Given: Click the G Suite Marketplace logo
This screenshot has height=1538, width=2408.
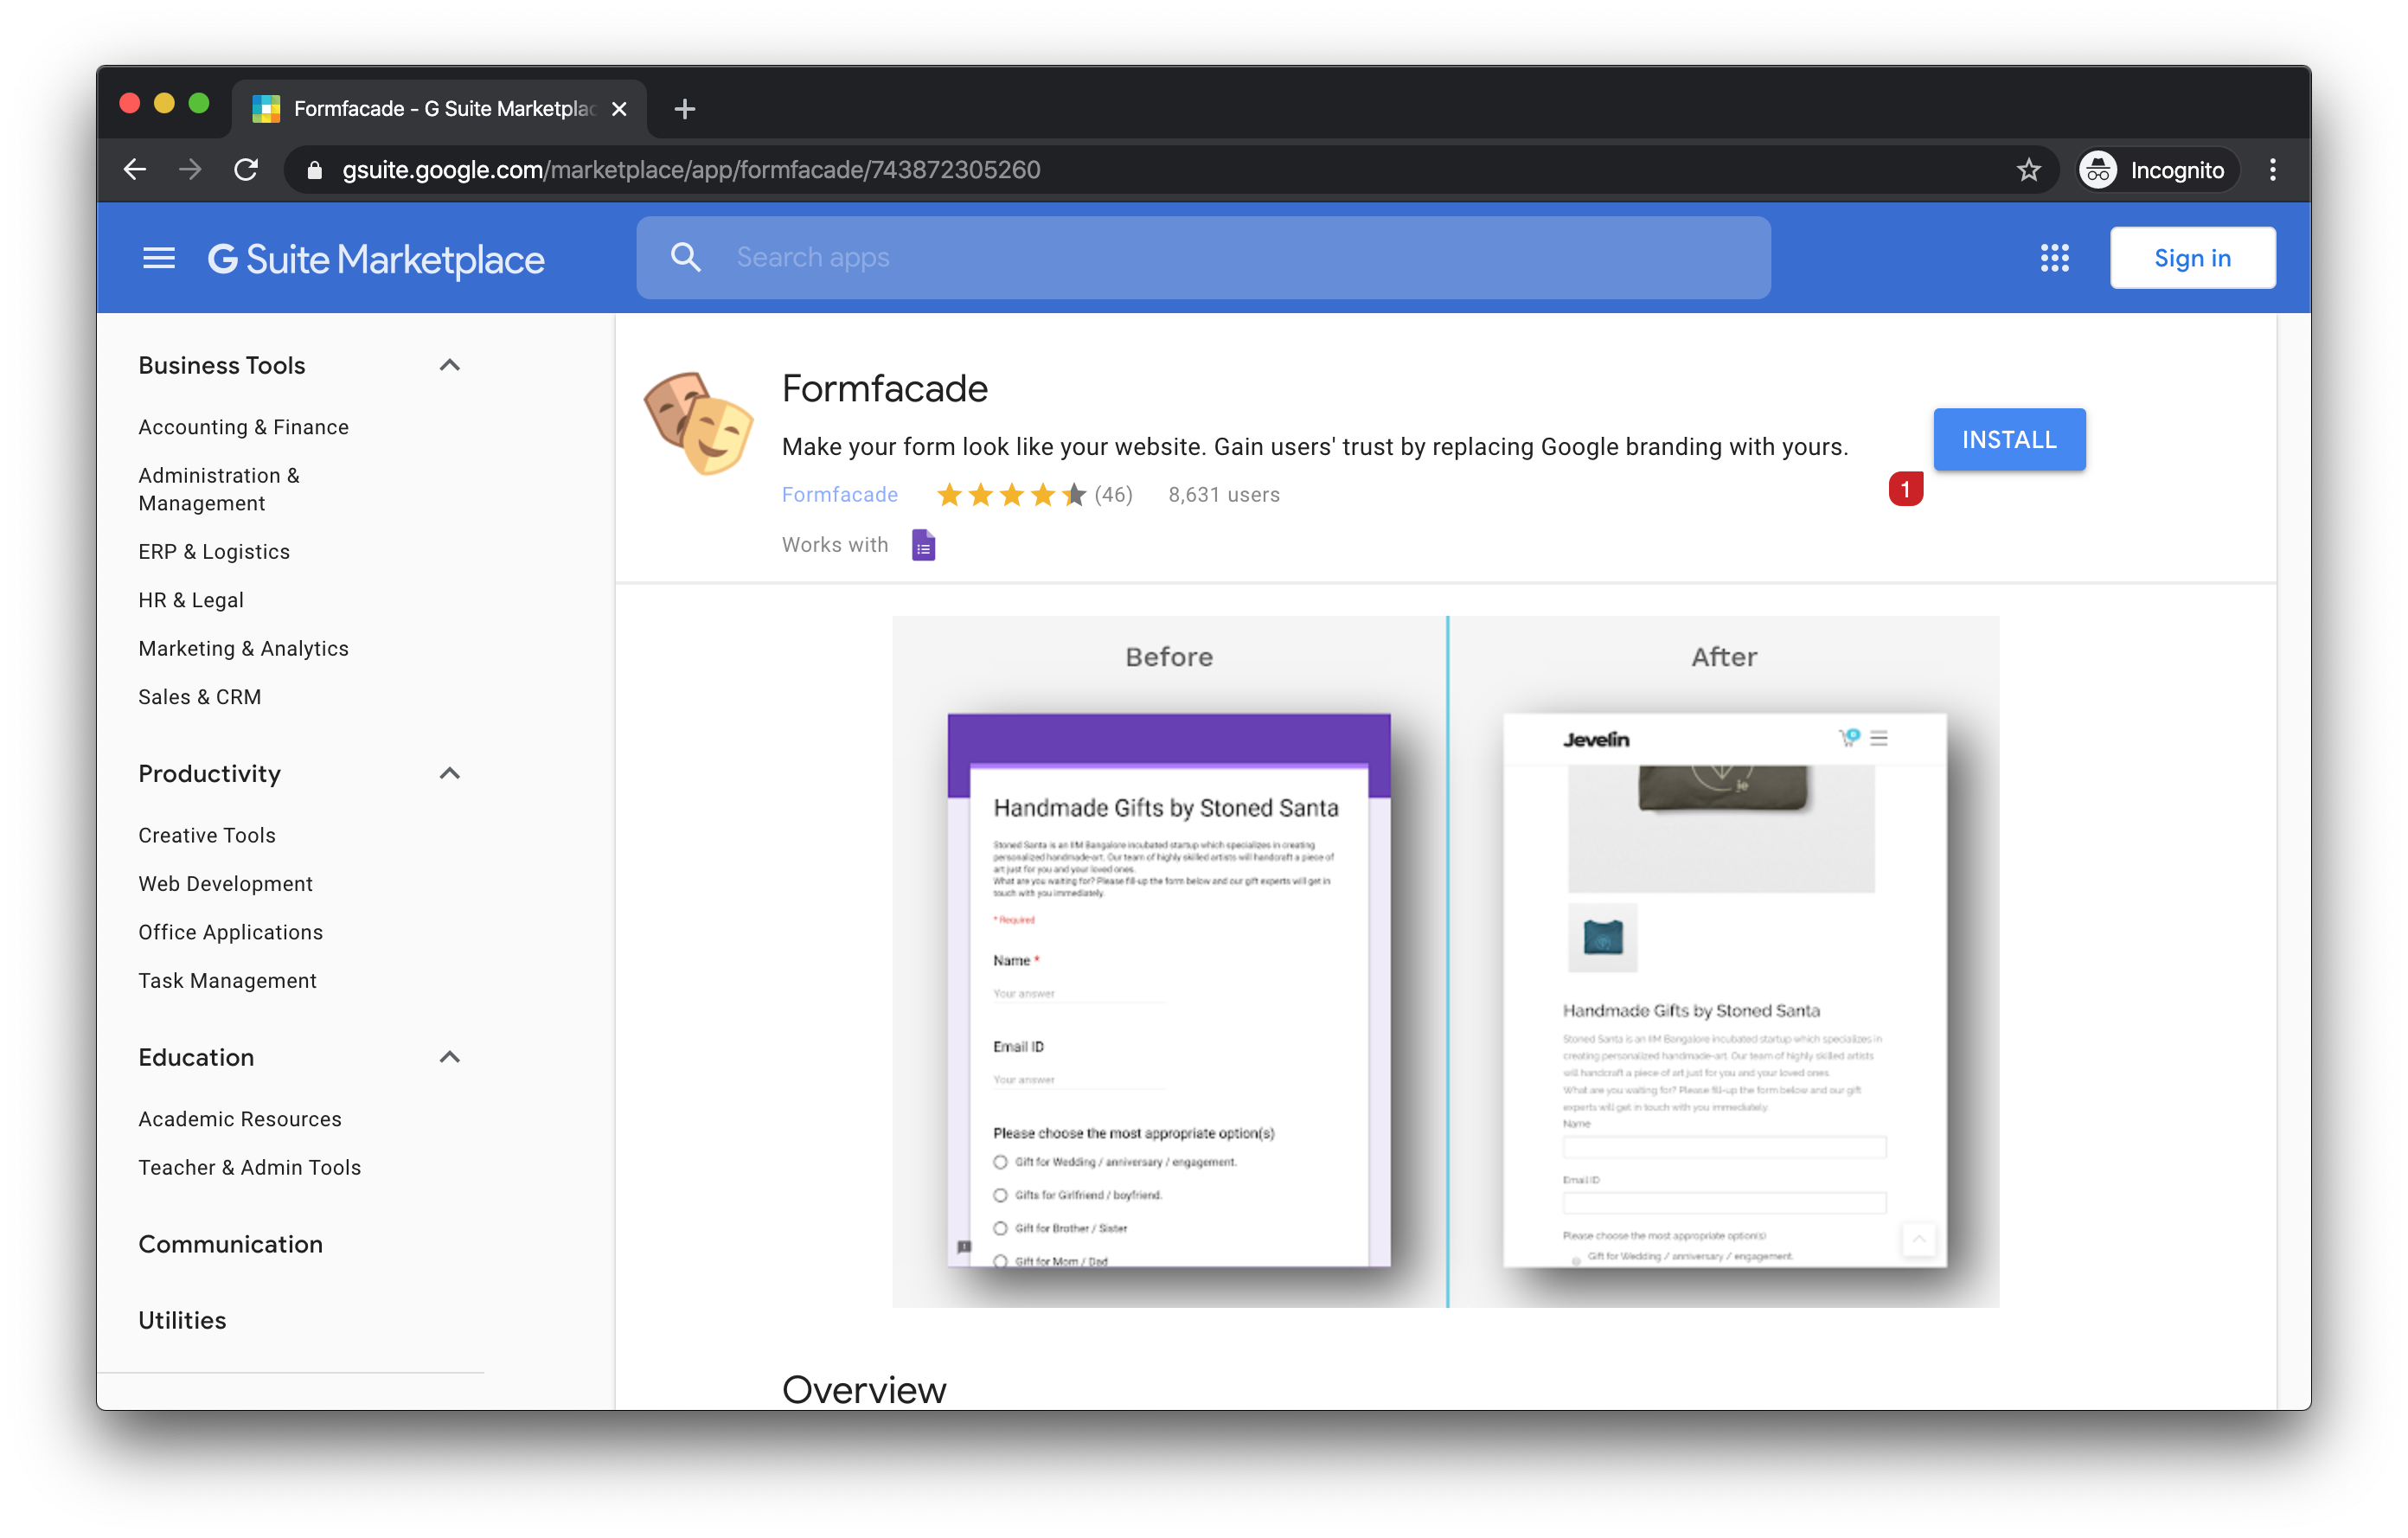Looking at the screenshot, I should (x=375, y=259).
